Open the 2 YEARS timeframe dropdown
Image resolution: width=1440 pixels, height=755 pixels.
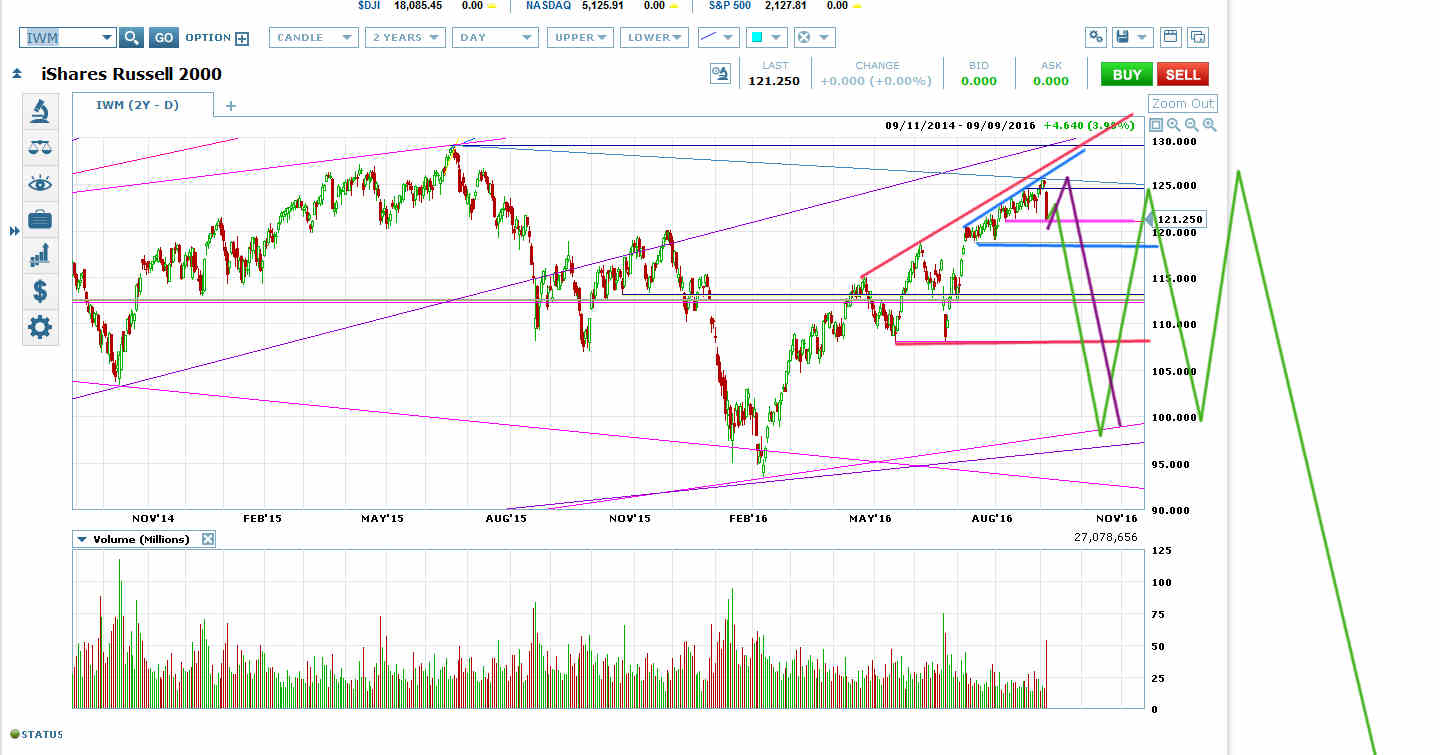pyautogui.click(x=405, y=38)
